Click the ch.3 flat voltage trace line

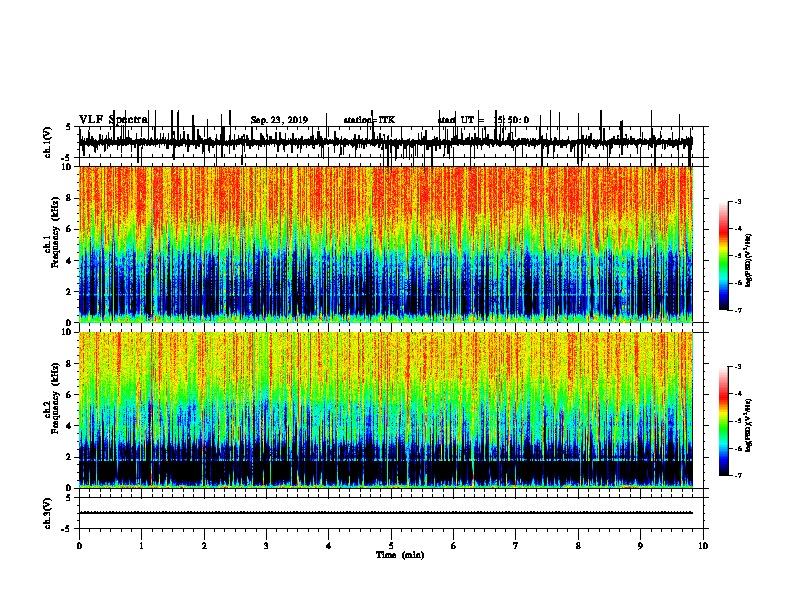click(x=385, y=513)
